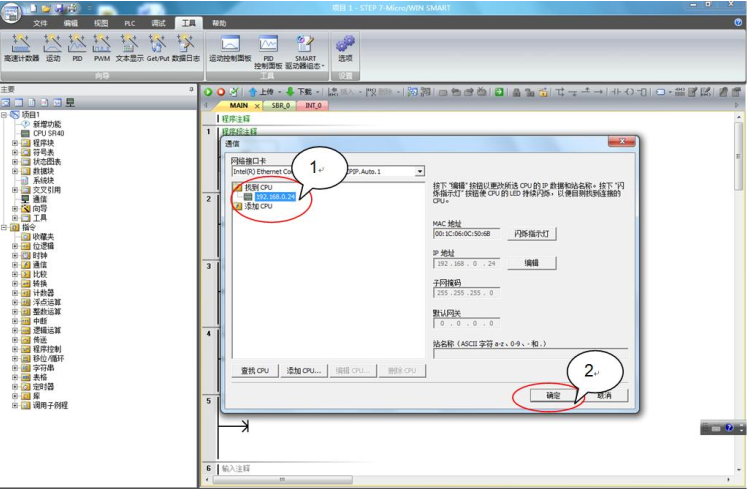This screenshot has height=489, width=747.
Task: Click the Find CPU (查找 CPU) button
Action: 255,370
